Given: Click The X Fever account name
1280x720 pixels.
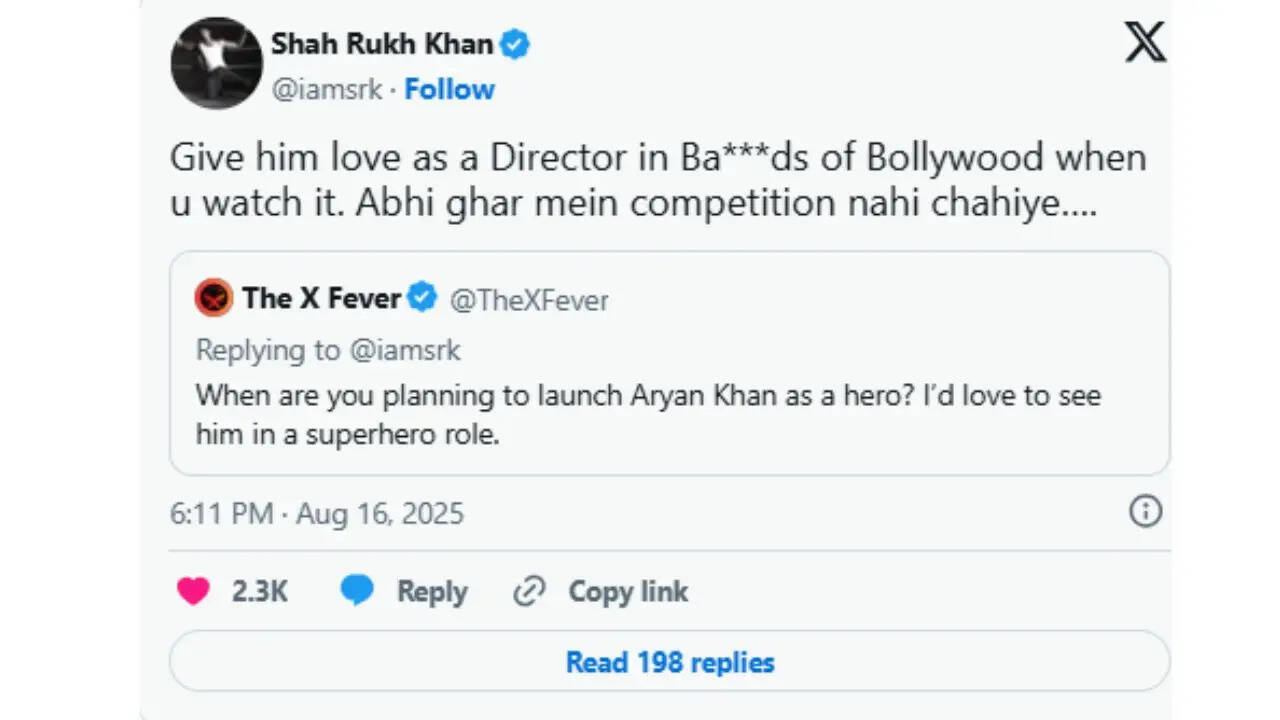Looking at the screenshot, I should pos(322,298).
